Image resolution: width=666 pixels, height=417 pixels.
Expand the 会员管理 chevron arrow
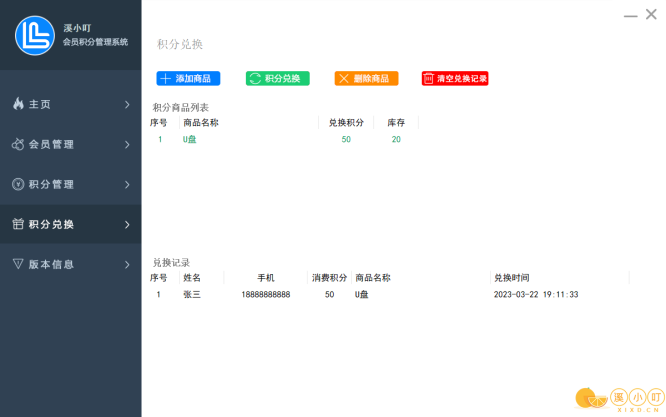click(x=127, y=144)
